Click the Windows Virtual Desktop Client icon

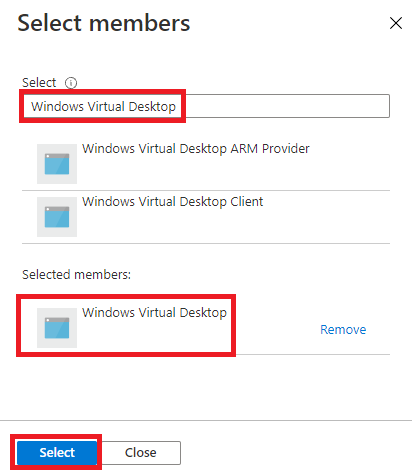click(x=57, y=217)
